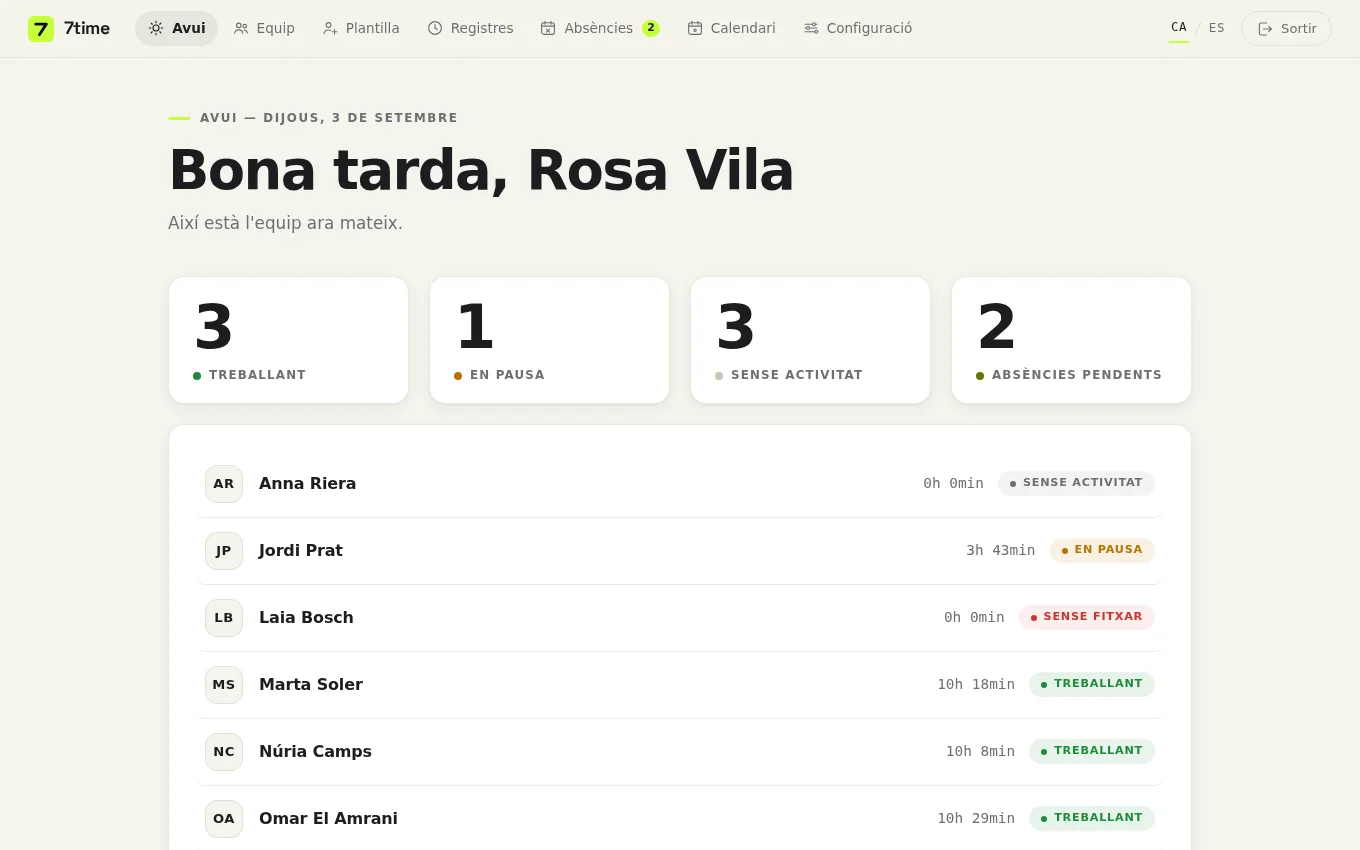Click the add-person icon beside Plantilla

coord(330,28)
